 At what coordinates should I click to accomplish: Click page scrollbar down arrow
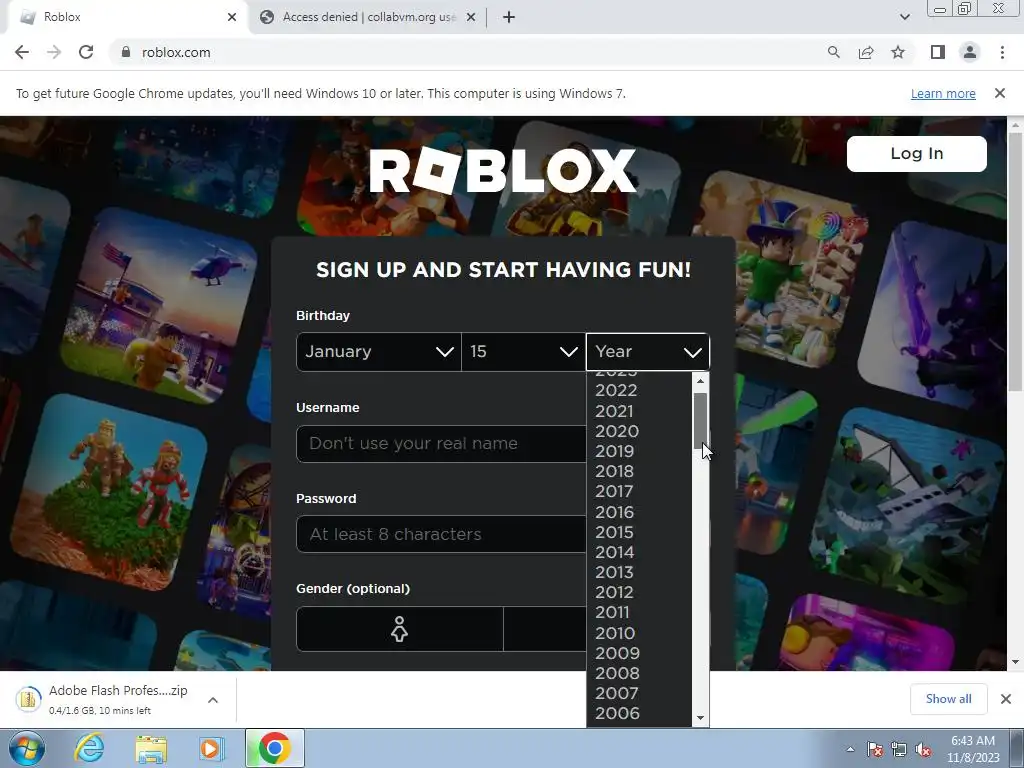click(x=1015, y=662)
